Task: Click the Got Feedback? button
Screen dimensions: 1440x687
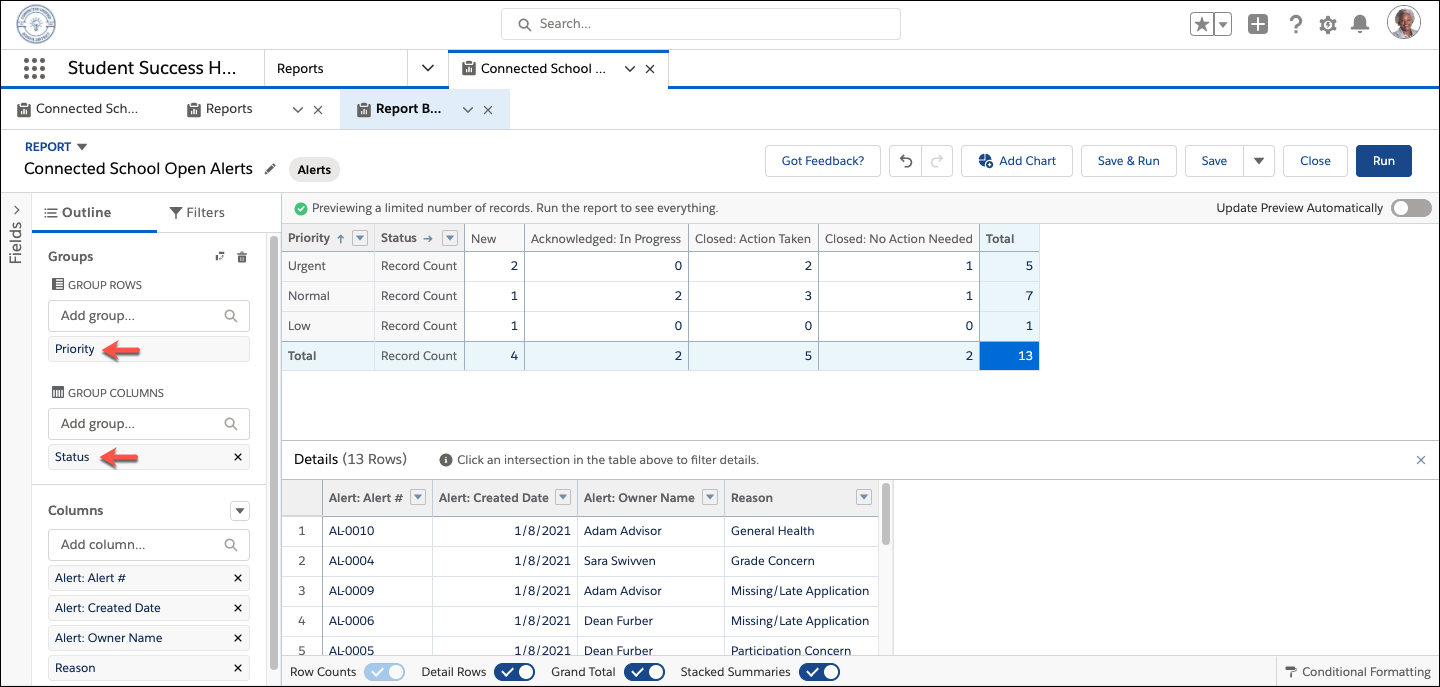Action: [x=823, y=161]
